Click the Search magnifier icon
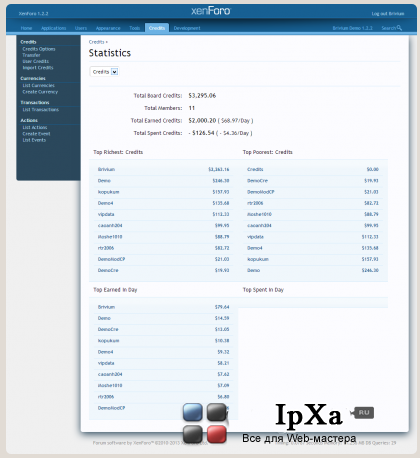 [x=399, y=28]
